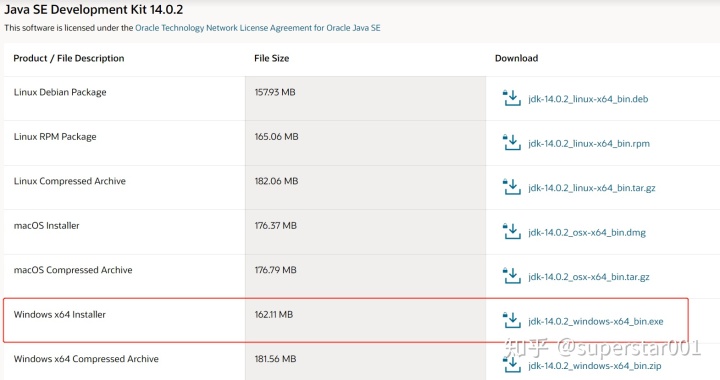The height and width of the screenshot is (380, 720).
Task: Select the Linux RPM Package text
Action: (x=55, y=137)
